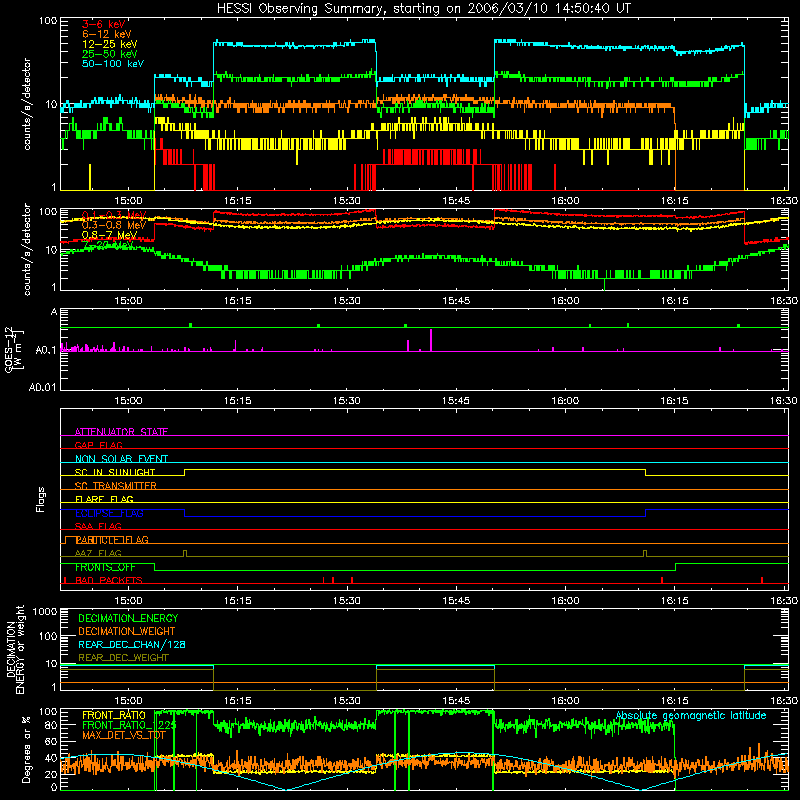Select the green FRONT_RATIO_1225 legend label
The width and height of the screenshot is (800, 800).
[x=129, y=725]
